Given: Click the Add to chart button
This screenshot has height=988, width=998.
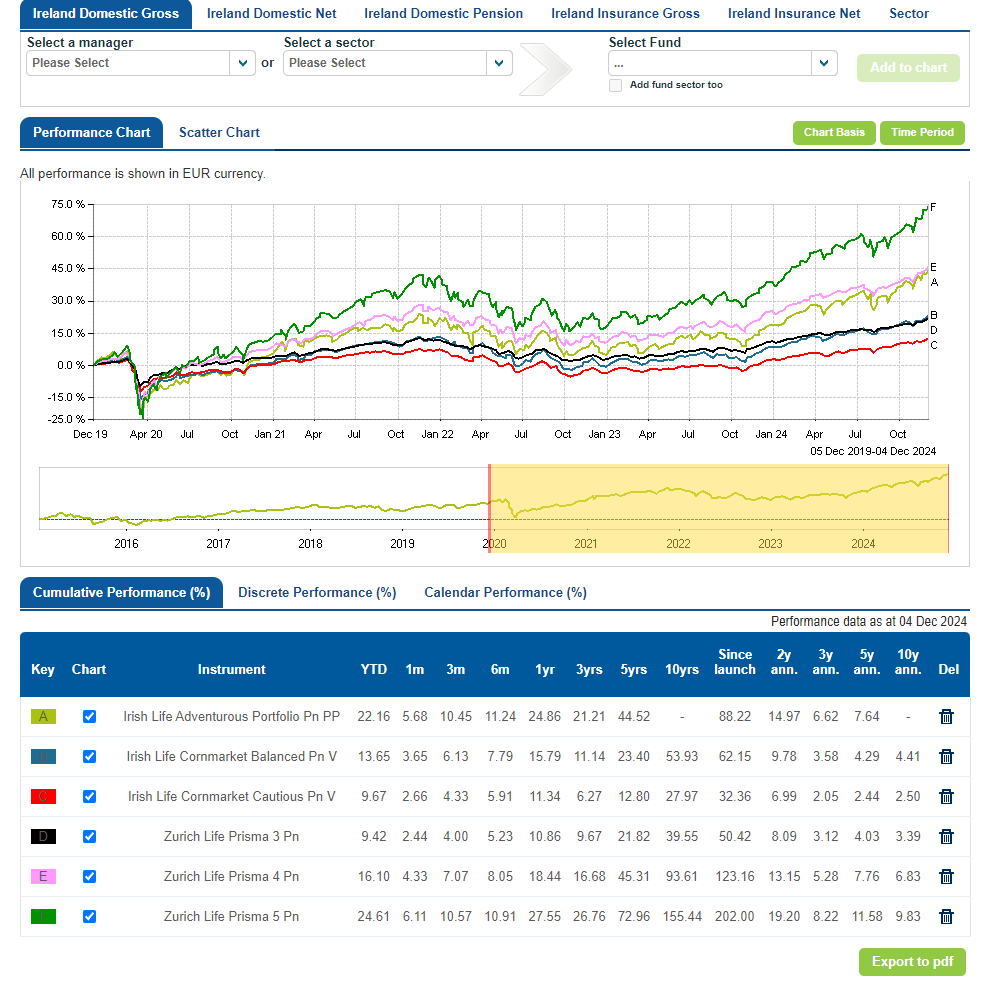Looking at the screenshot, I should (908, 68).
